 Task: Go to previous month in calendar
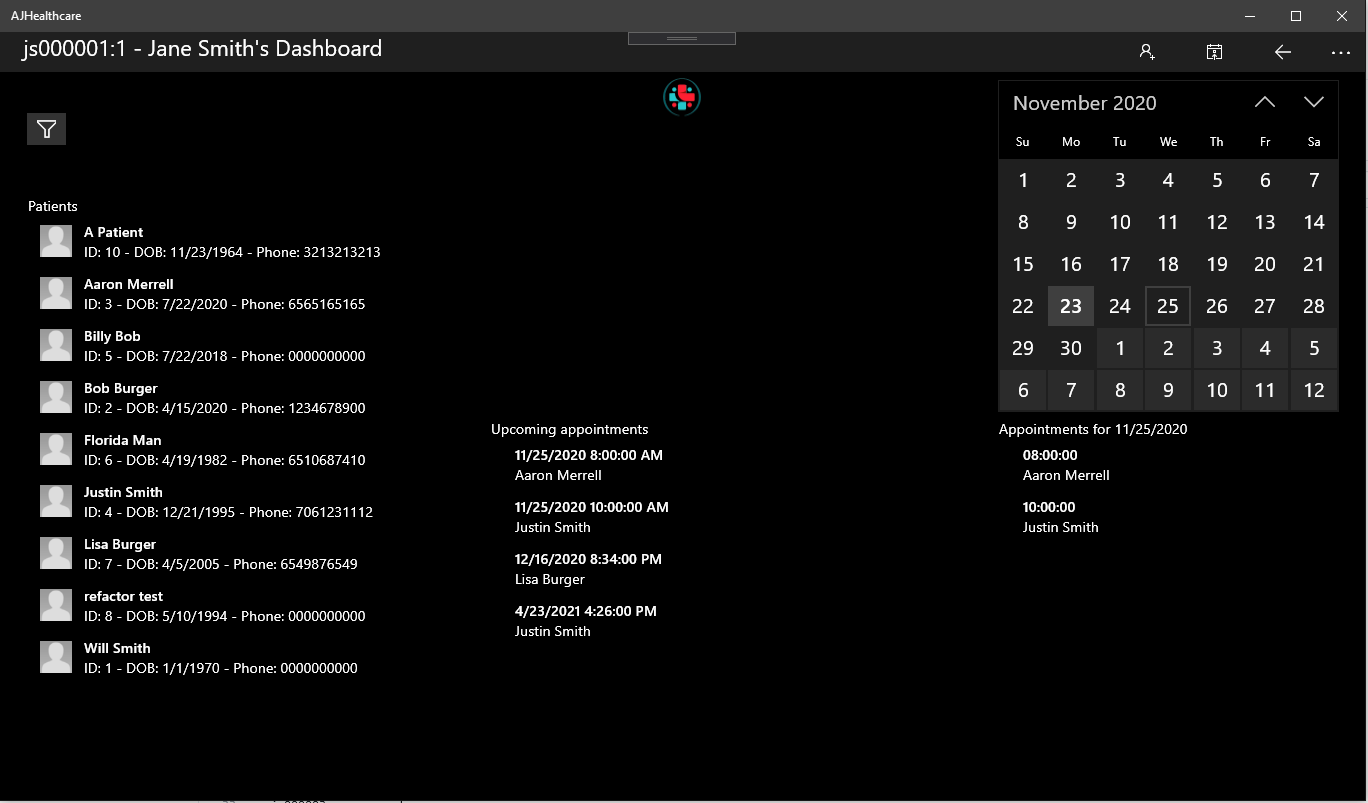click(x=1265, y=102)
